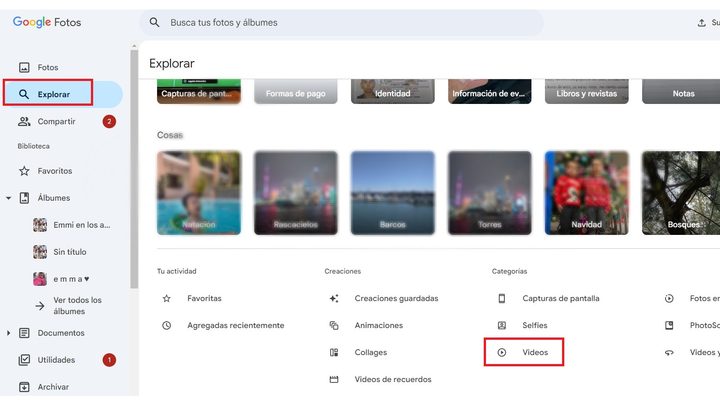Open Favoritos in the sidebar
Image resolution: width=720 pixels, height=405 pixels.
[55, 171]
